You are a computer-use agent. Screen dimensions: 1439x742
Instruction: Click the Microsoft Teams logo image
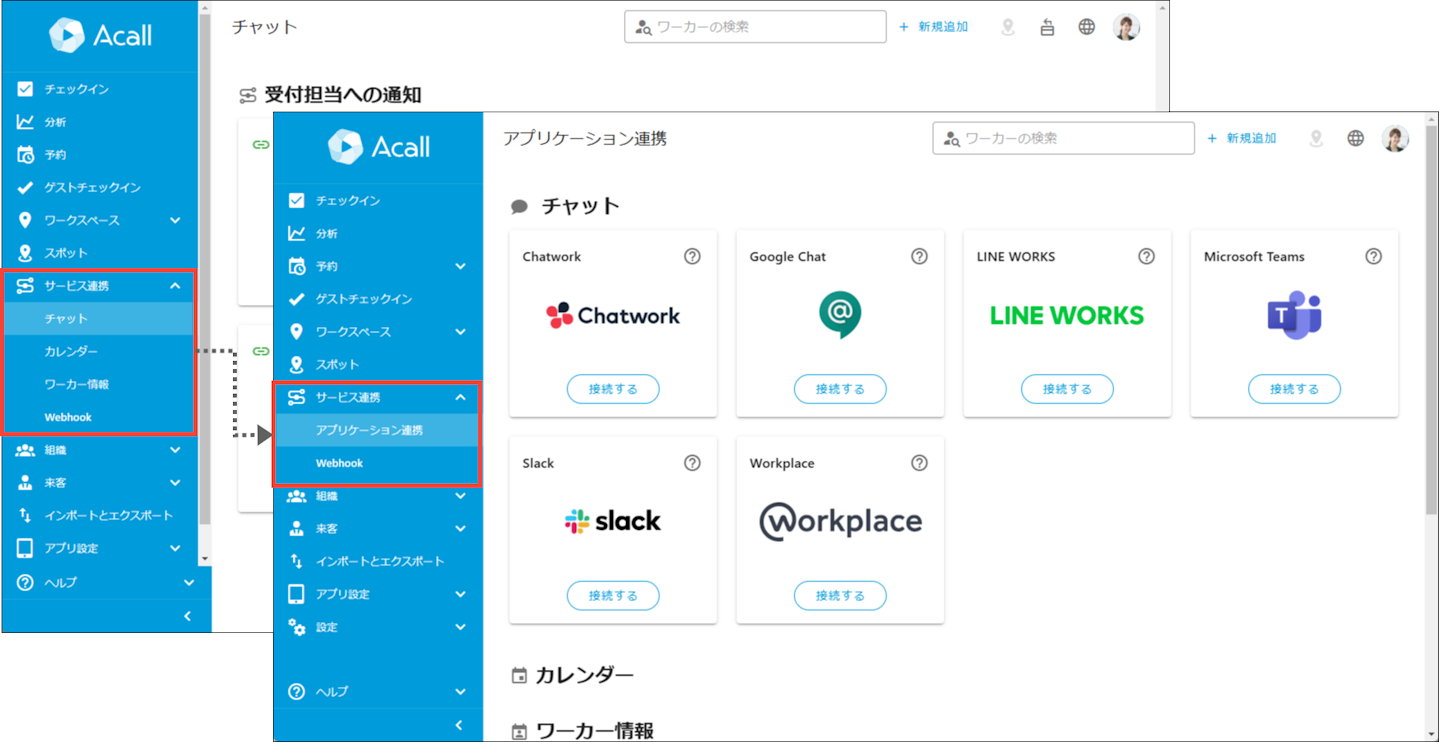pyautogui.click(x=1294, y=315)
